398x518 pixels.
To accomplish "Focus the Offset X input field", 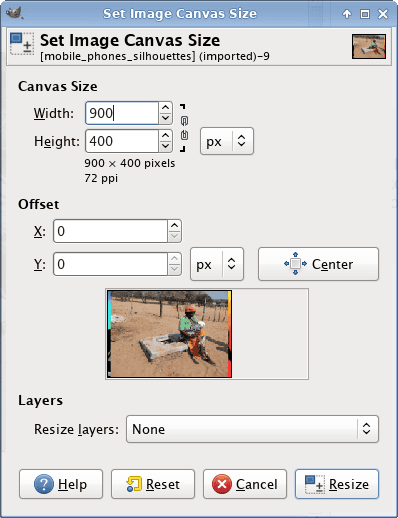I will pos(110,231).
